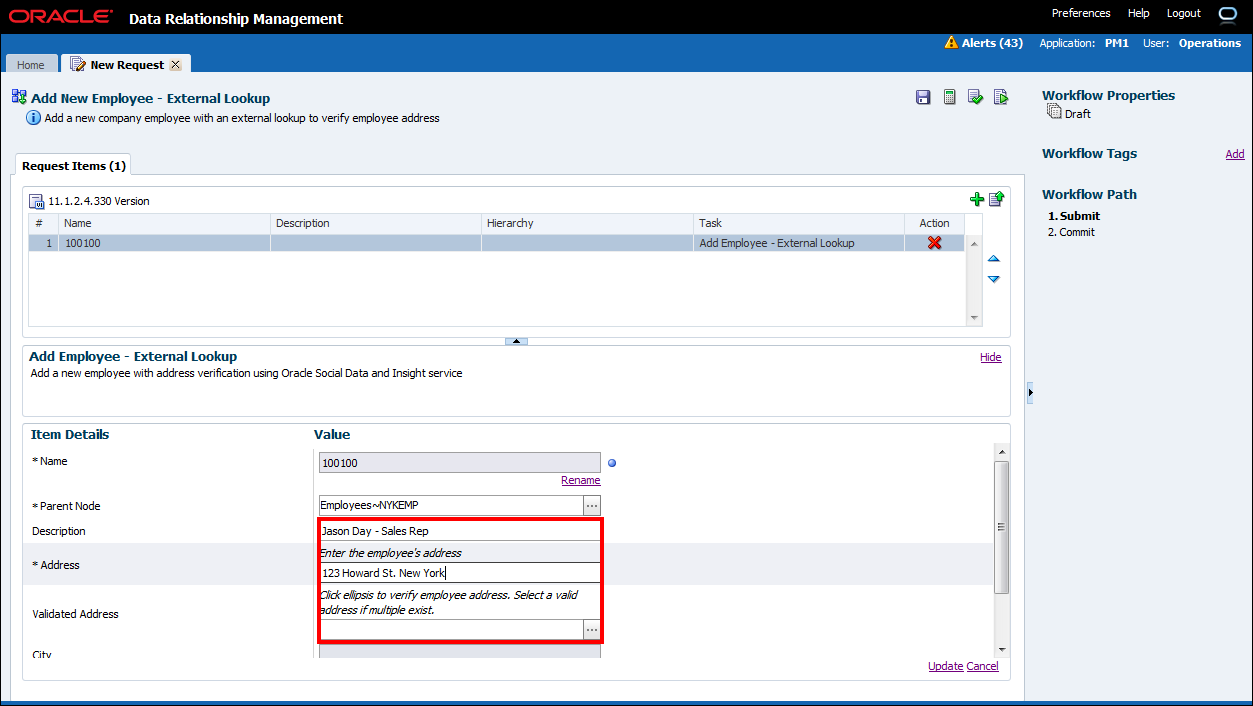Move request item up with blue arrow
This screenshot has height=706, width=1253.
[x=993, y=259]
